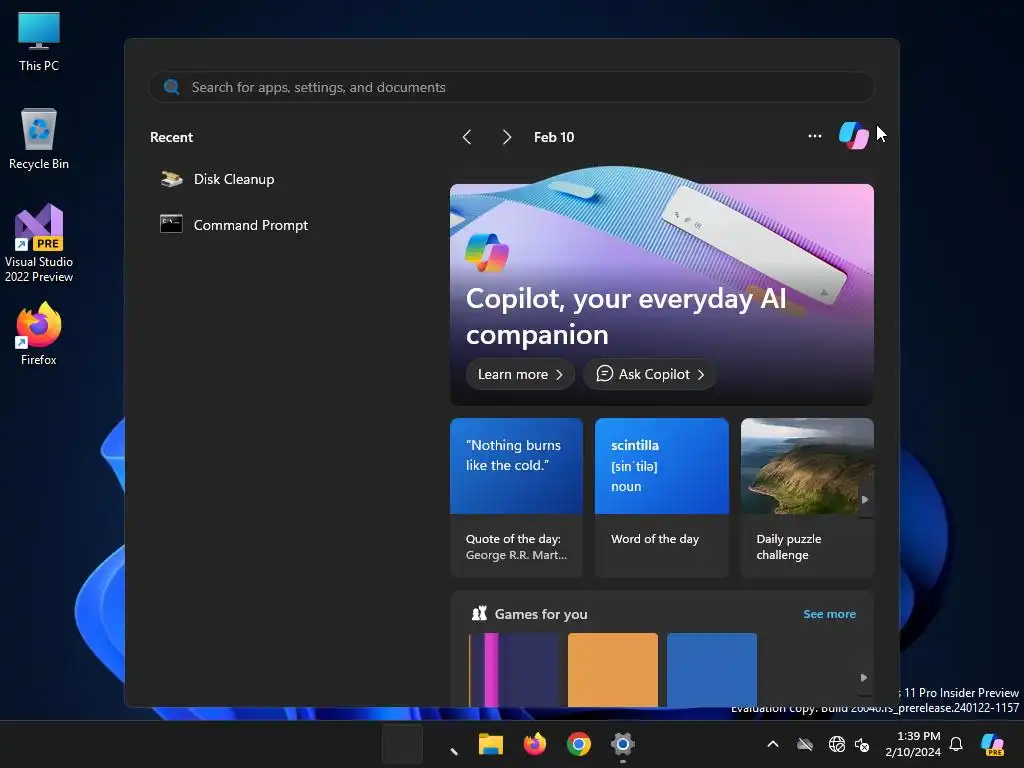The height and width of the screenshot is (768, 1024).
Task: Focus the search apps, settings, documents field
Action: (511, 87)
